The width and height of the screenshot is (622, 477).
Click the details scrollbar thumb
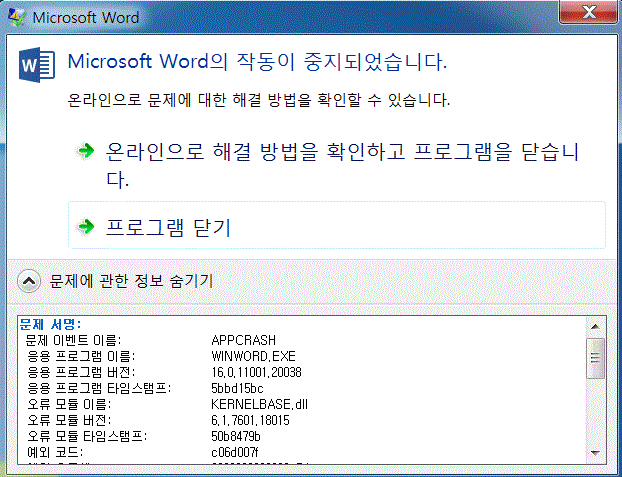(x=595, y=358)
